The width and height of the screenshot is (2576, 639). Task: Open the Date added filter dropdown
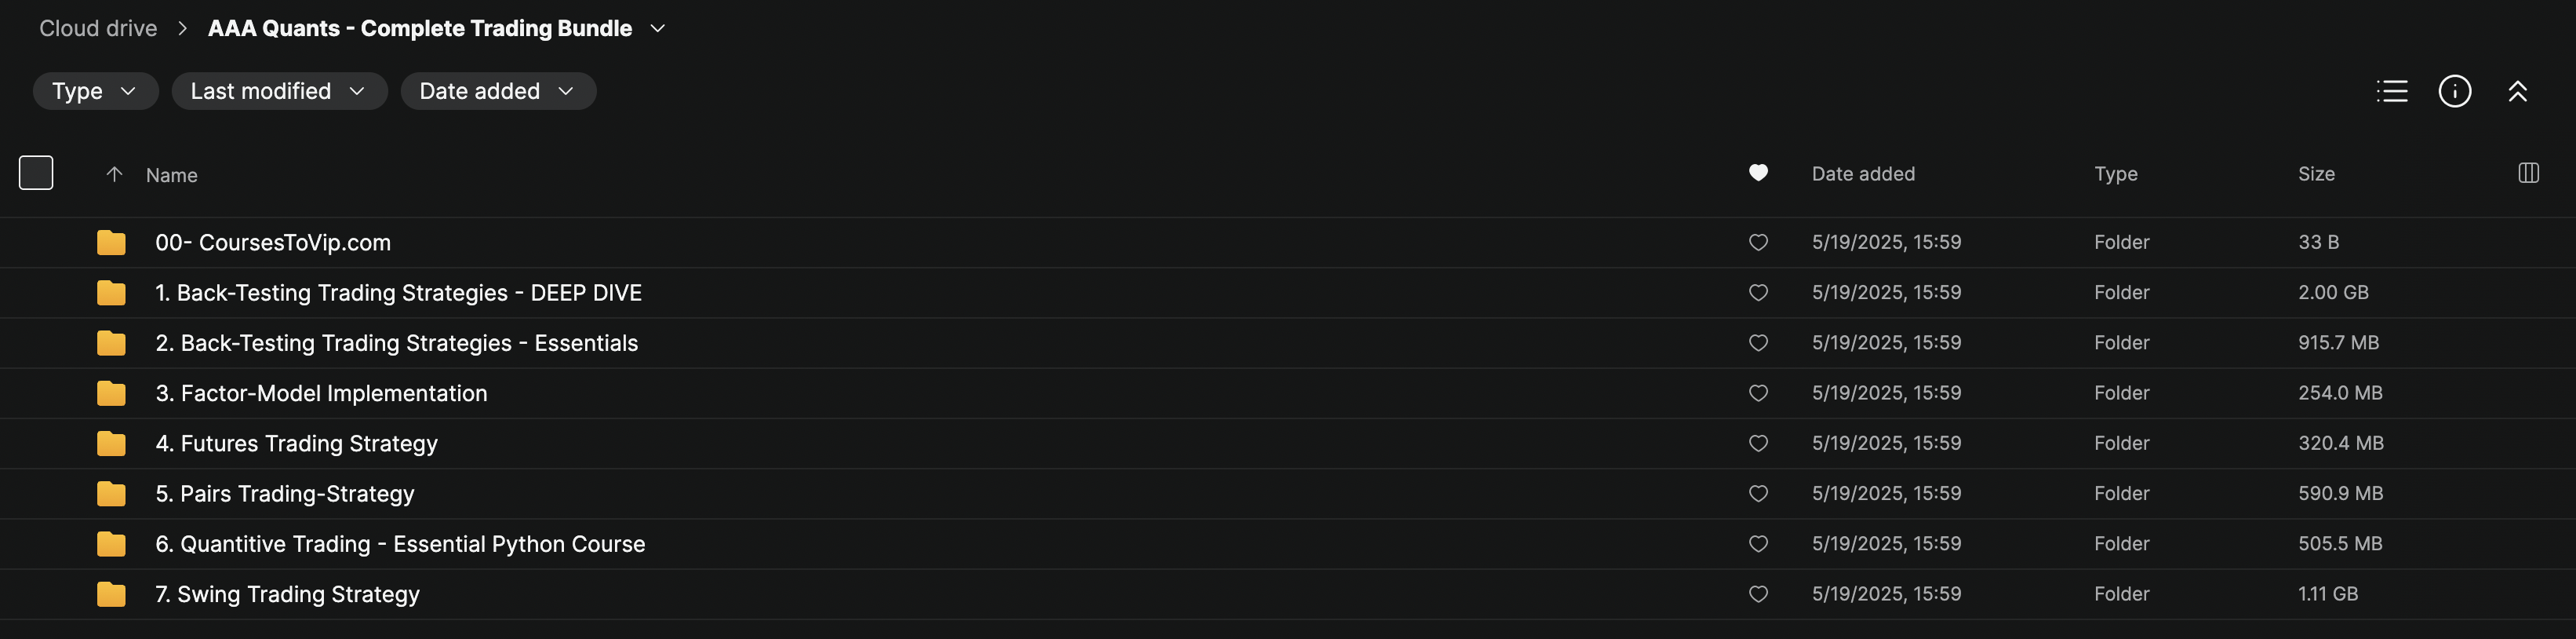(x=497, y=91)
